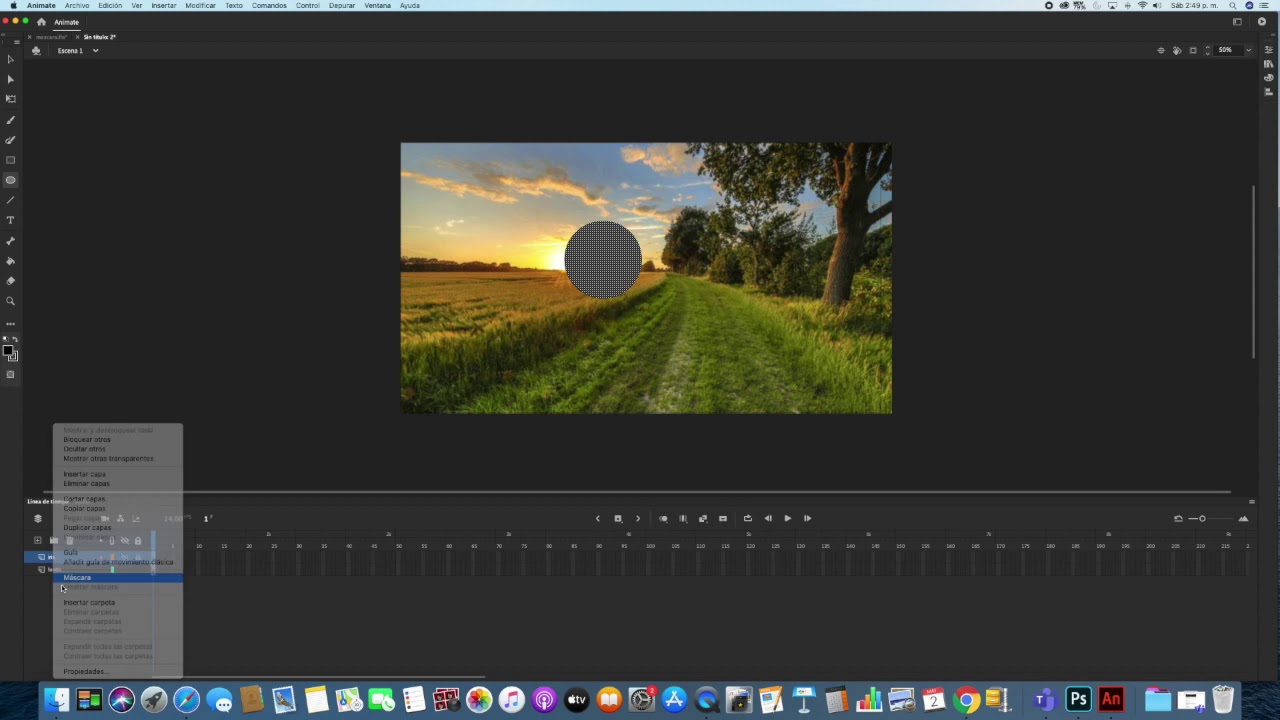Click the dotted circle on the stage
Screen dimensions: 1280x720
603,260
